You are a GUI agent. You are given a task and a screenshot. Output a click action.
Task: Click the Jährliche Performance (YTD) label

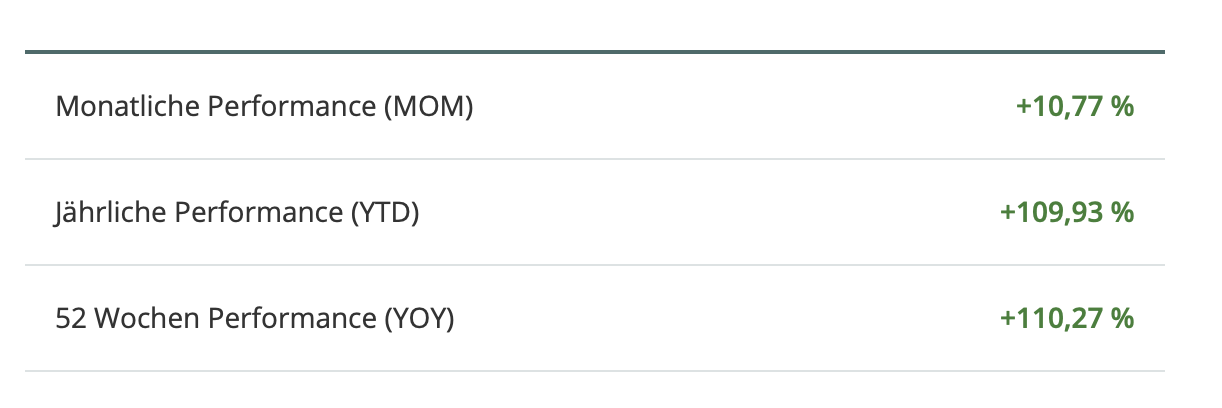coord(237,212)
